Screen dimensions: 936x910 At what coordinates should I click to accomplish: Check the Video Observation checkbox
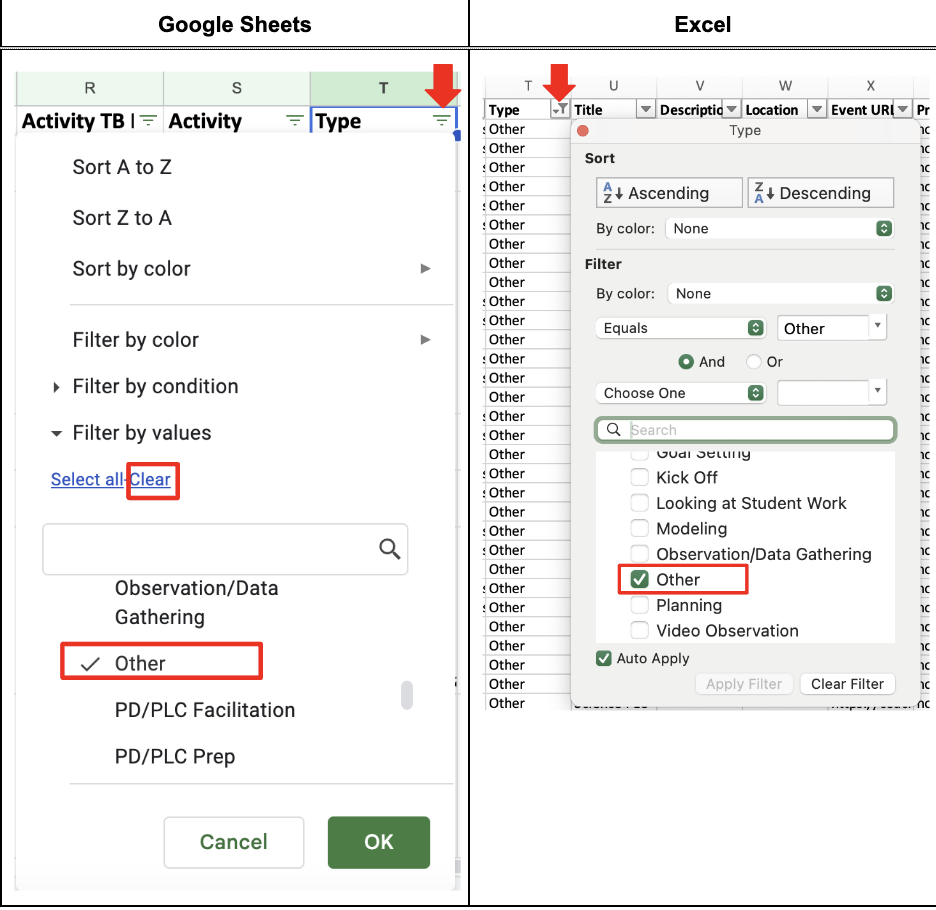point(639,631)
